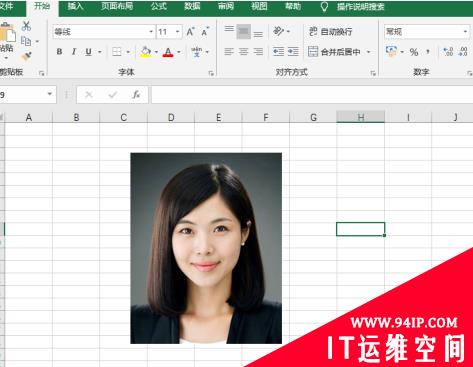Apply red font color
This screenshot has height=367, width=473.
pos(168,52)
